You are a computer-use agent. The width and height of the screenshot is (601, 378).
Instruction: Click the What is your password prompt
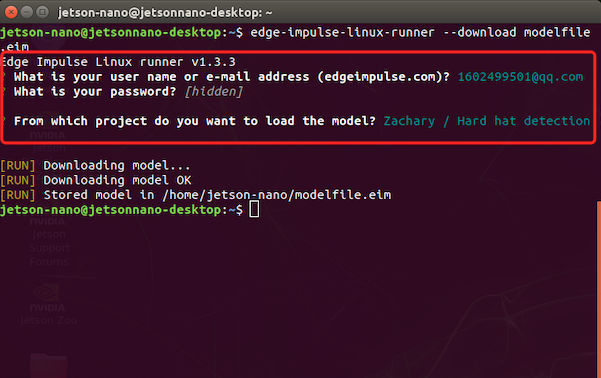pos(95,92)
